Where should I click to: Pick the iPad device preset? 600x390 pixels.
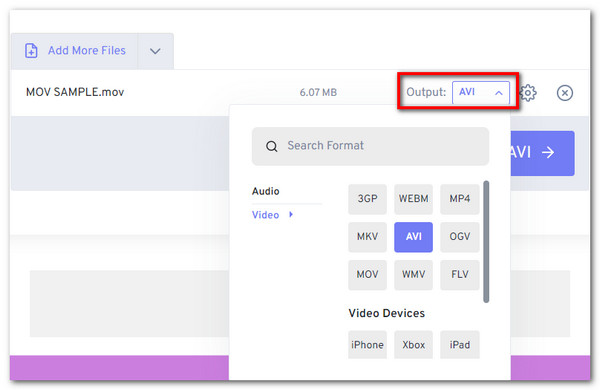point(460,344)
